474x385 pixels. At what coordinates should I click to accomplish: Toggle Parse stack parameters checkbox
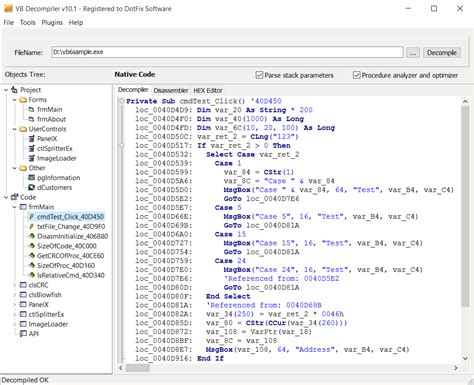click(259, 75)
